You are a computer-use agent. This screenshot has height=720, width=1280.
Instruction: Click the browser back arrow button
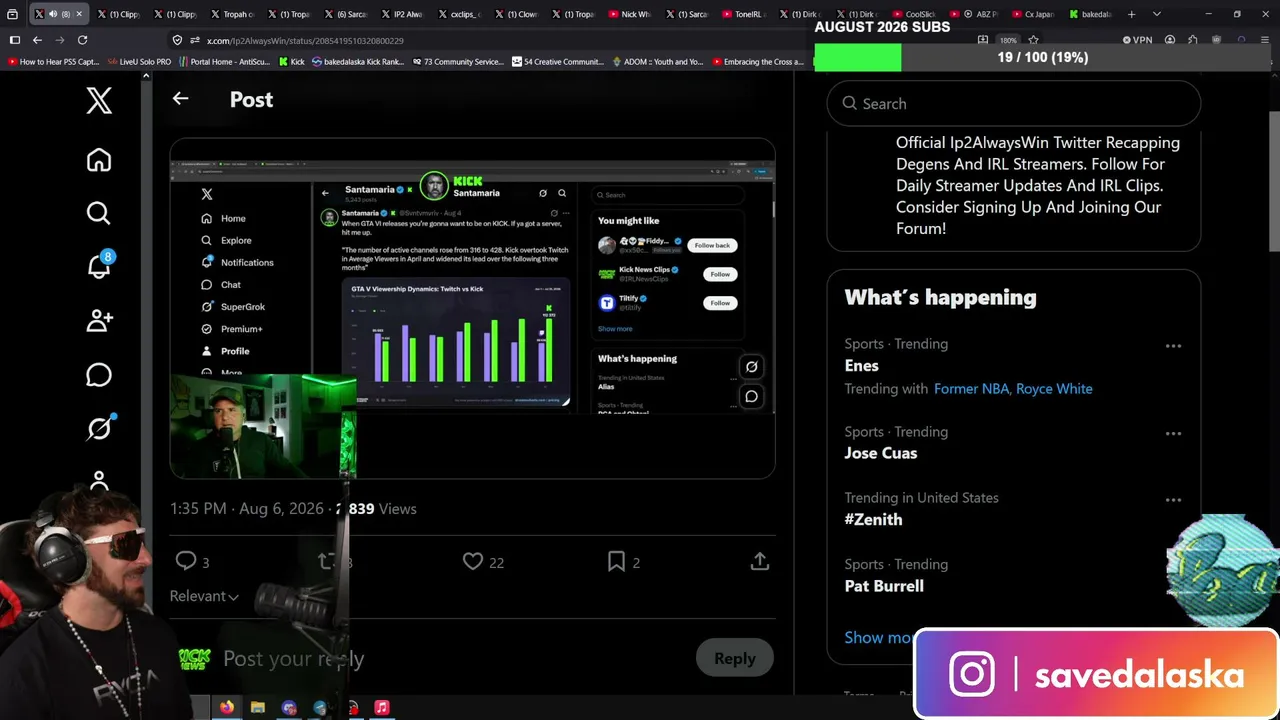click(x=37, y=40)
